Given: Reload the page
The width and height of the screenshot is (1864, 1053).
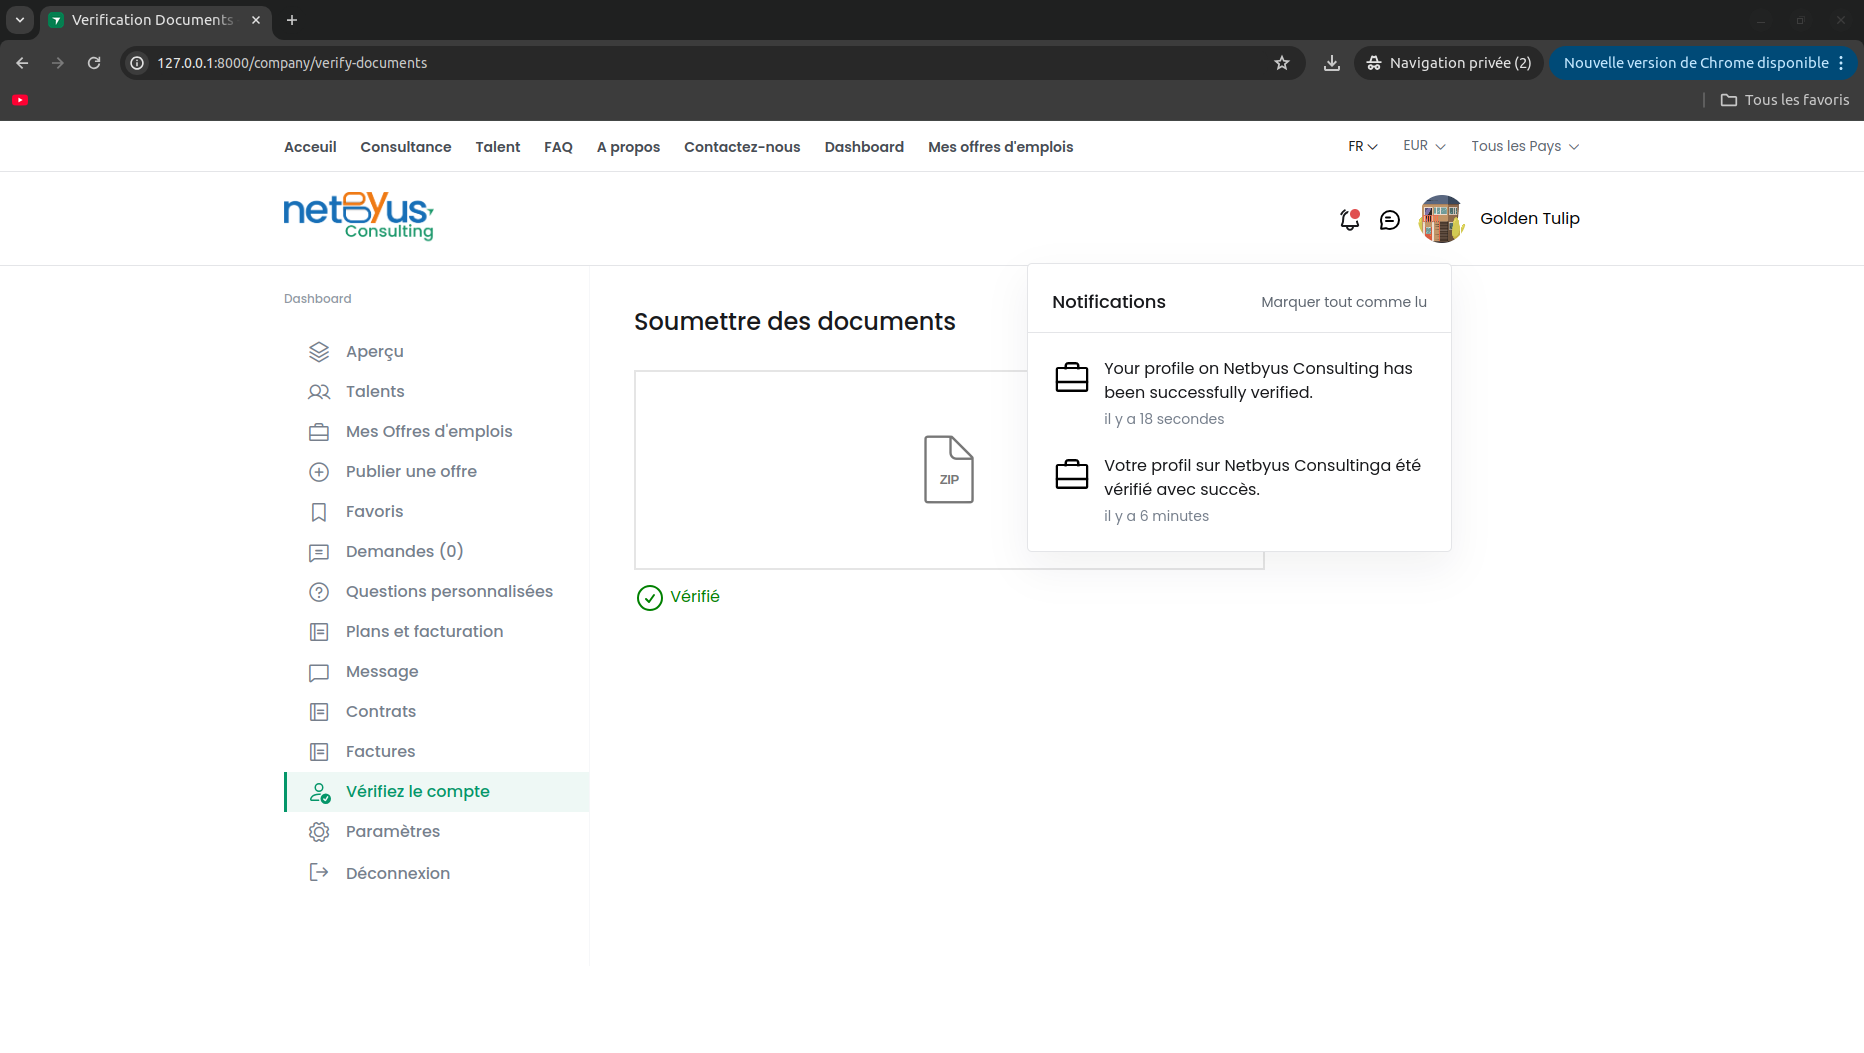Looking at the screenshot, I should click(x=94, y=63).
